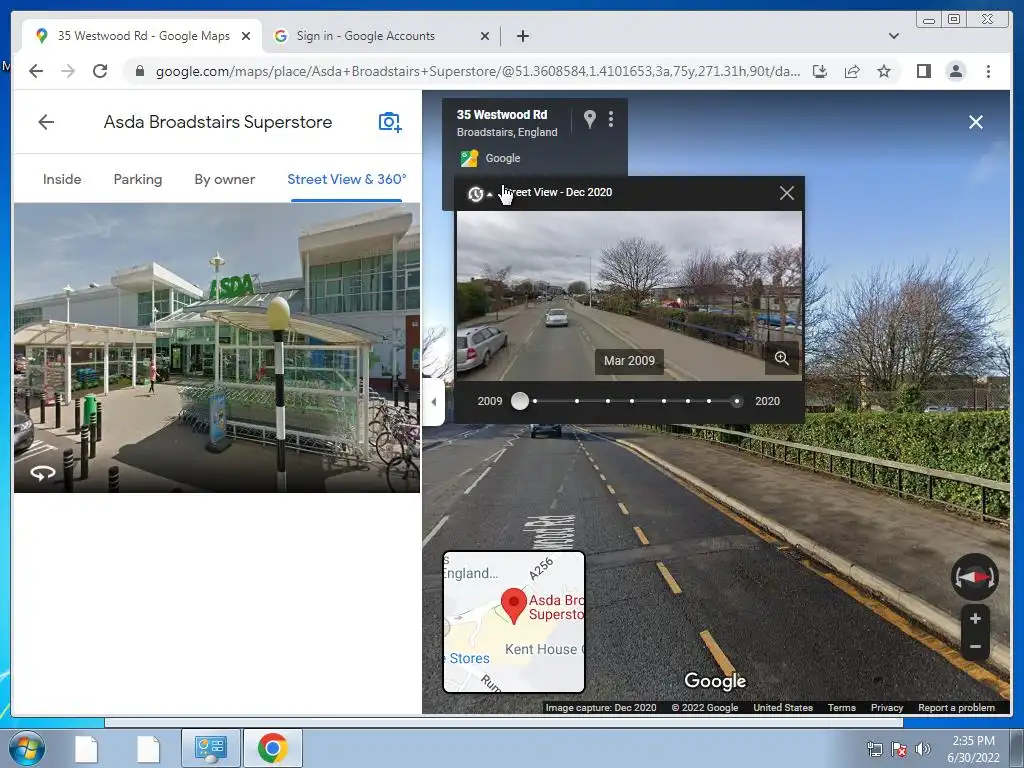Show location pin for 35 Westwood Rd
This screenshot has width=1024, height=768.
click(x=590, y=119)
